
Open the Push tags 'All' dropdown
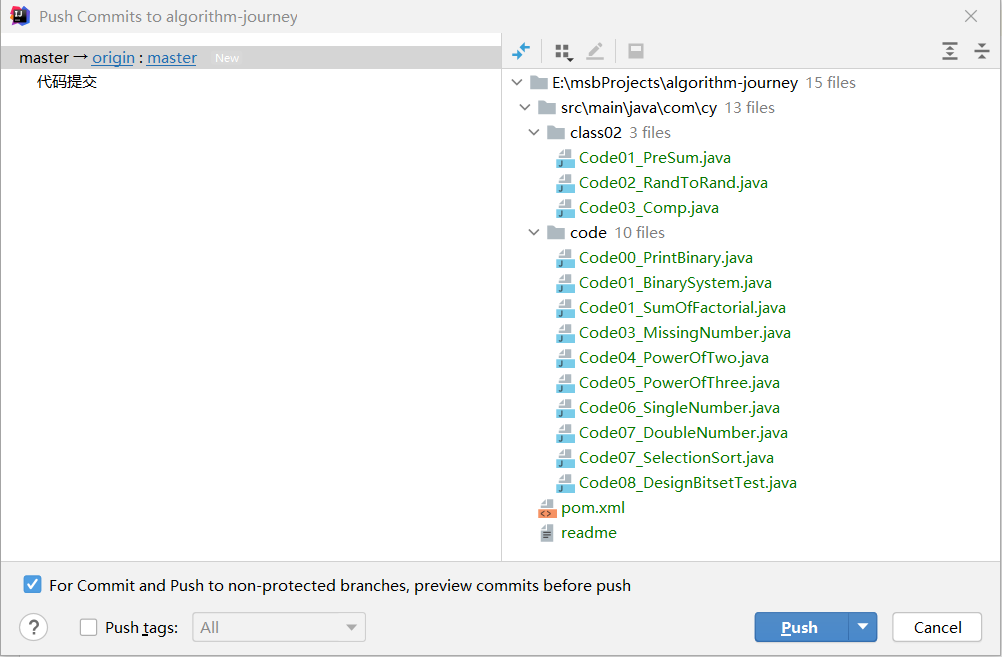tap(279, 627)
